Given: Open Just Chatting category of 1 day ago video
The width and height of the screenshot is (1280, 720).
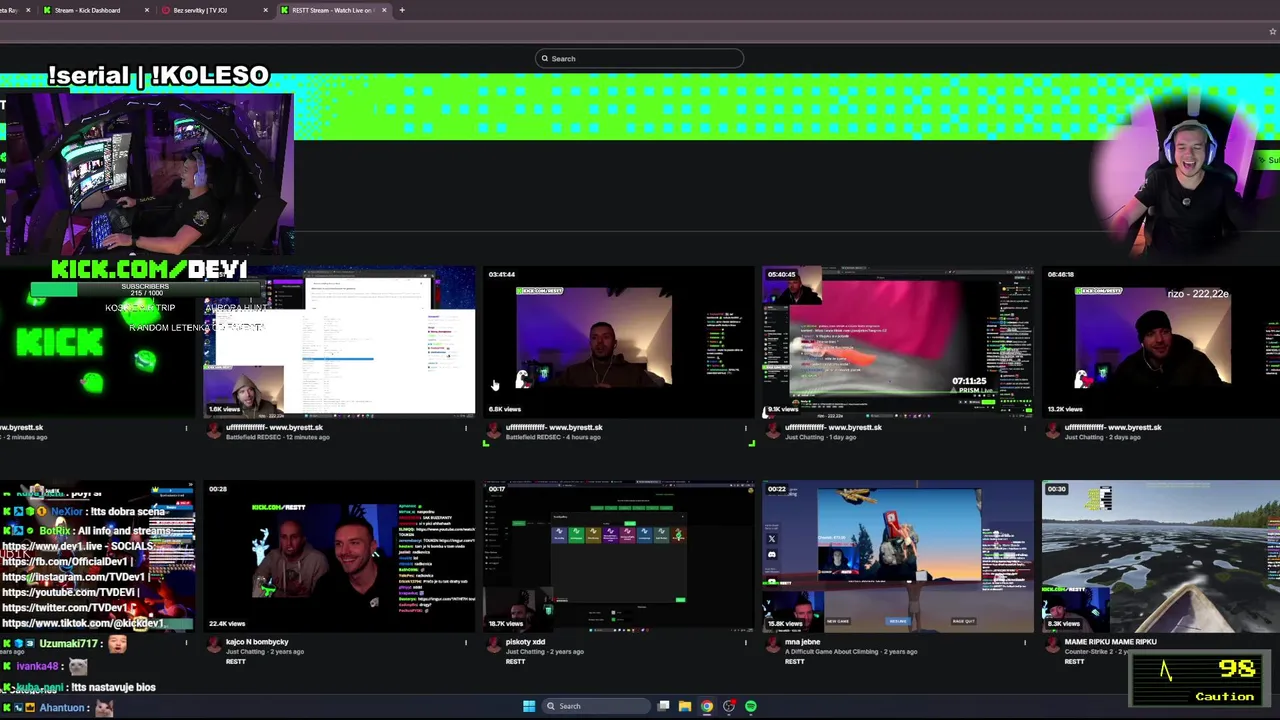Looking at the screenshot, I should pyautogui.click(x=806, y=437).
